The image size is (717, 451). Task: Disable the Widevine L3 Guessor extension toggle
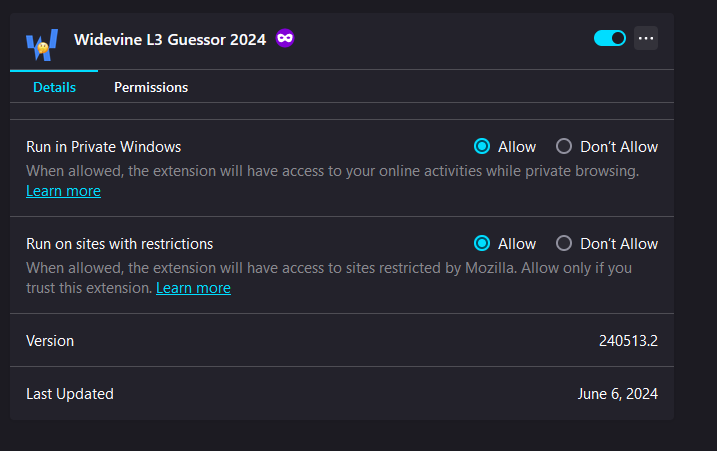coord(610,38)
